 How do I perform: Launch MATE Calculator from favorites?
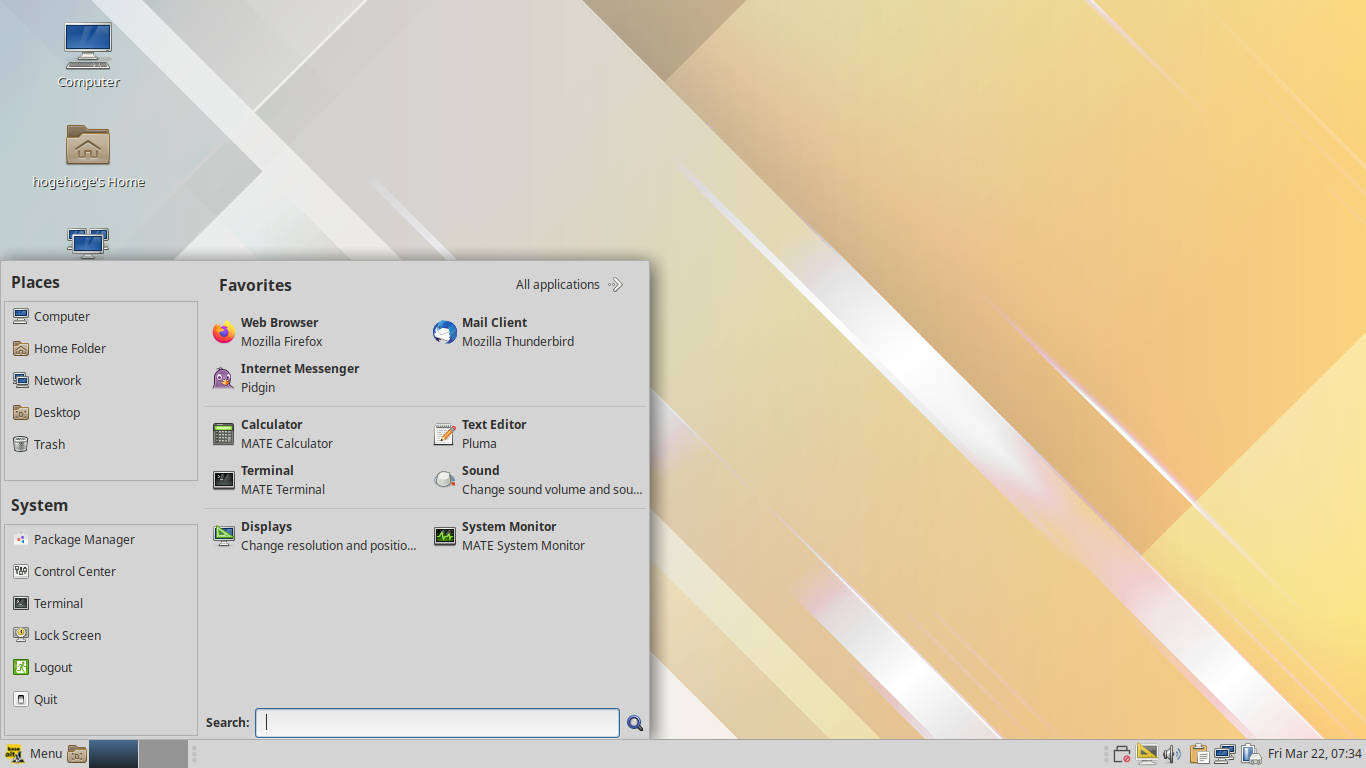[x=316, y=434]
